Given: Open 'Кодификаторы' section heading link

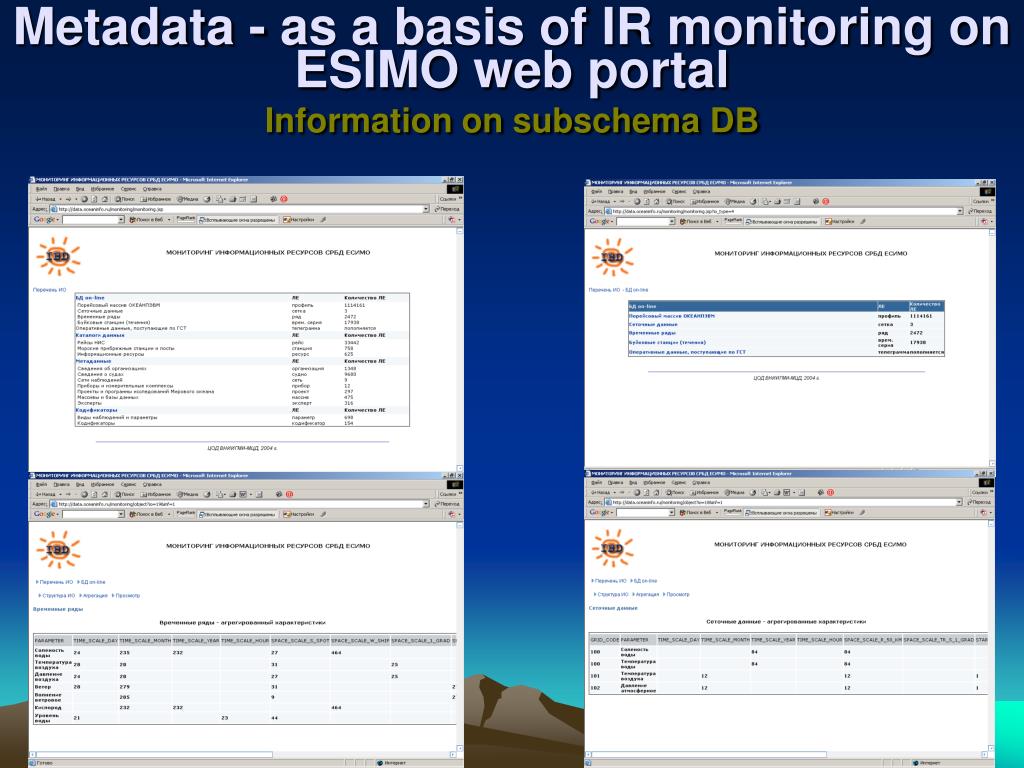Looking at the screenshot, I should coord(97,410).
